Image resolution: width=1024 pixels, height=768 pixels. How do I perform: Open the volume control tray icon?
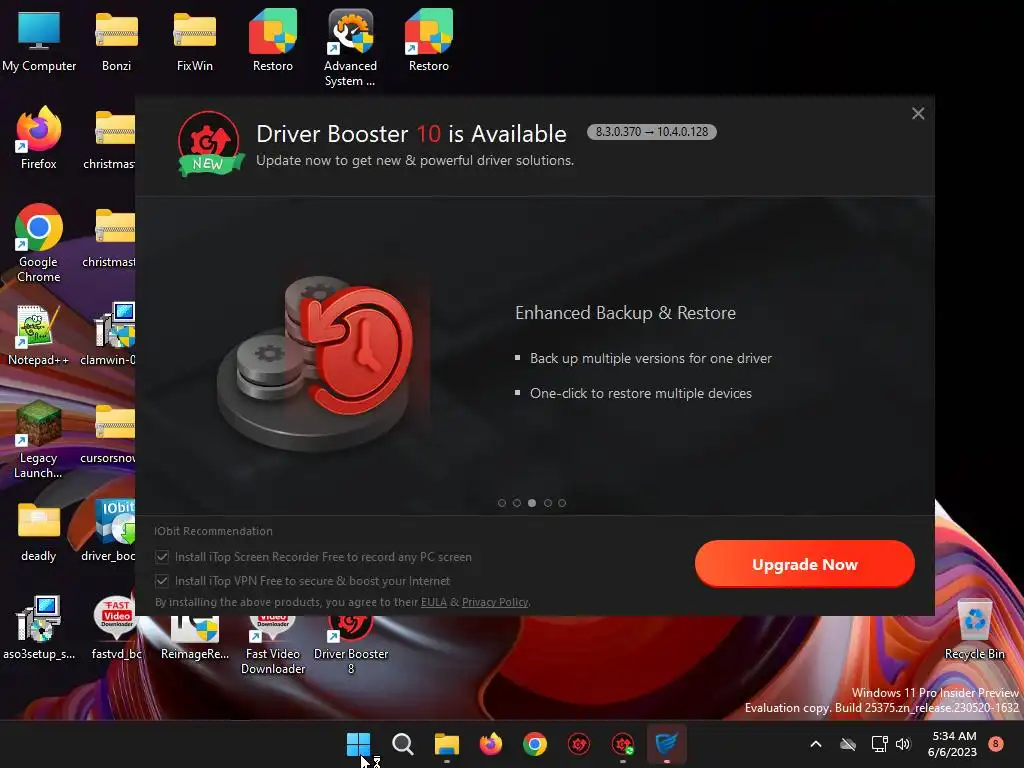coord(903,744)
